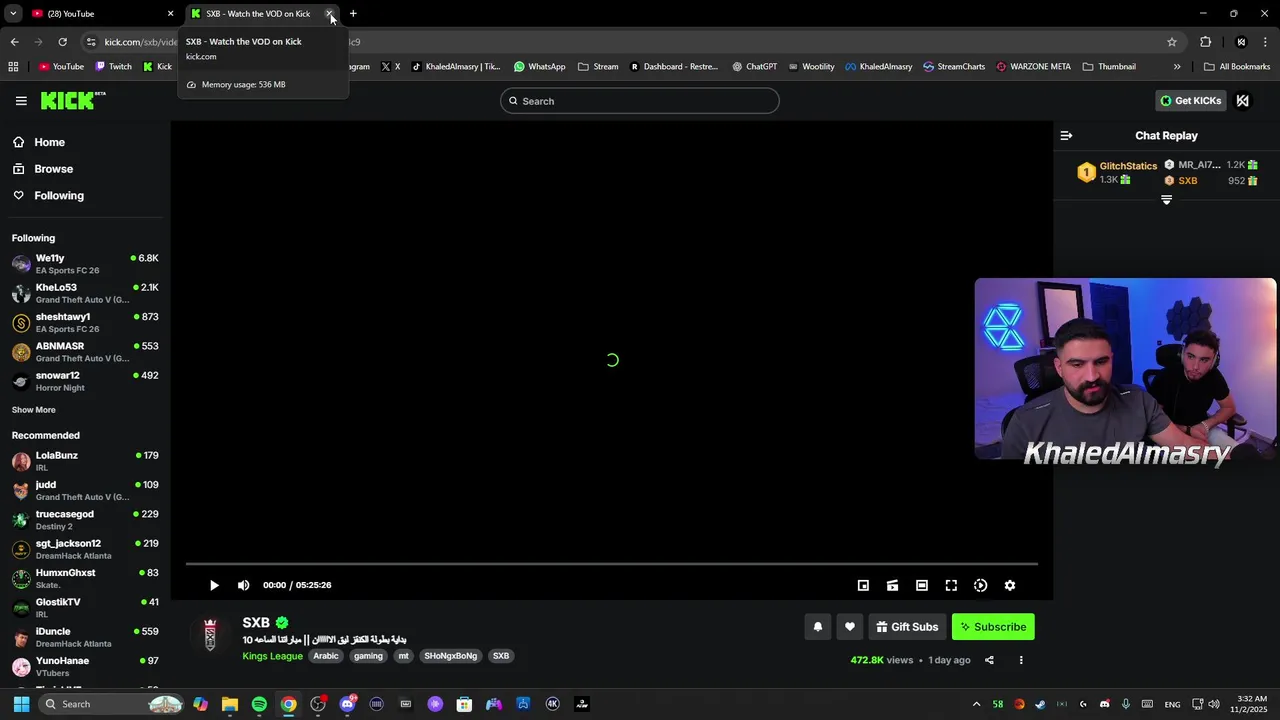Select the gaming tag
1280x720 pixels.
(368, 656)
